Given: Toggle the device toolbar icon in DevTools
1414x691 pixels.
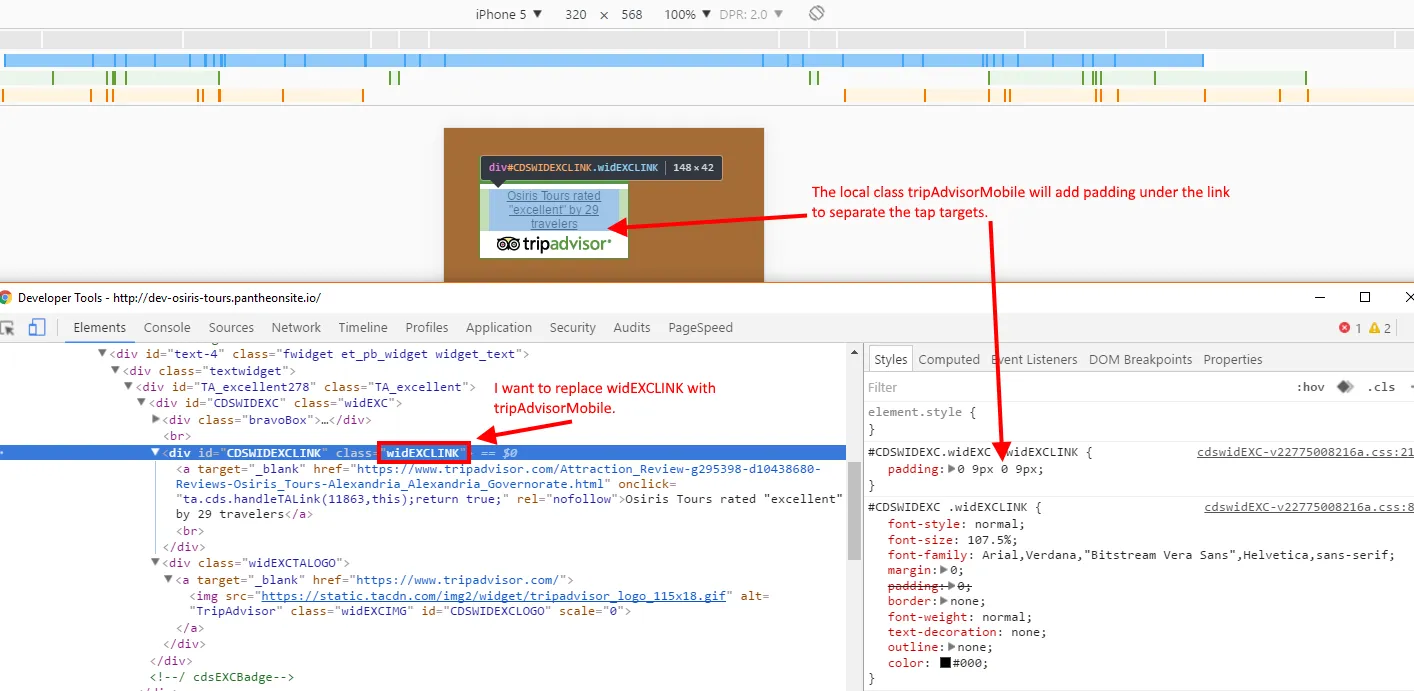Looking at the screenshot, I should coord(37,327).
